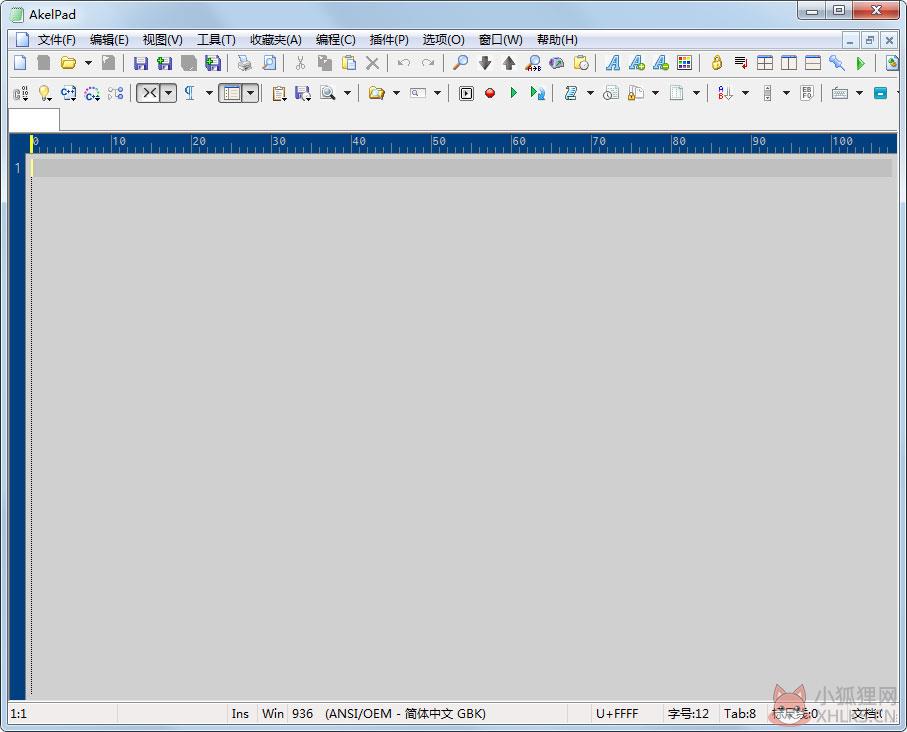Open the 收藏夹(A) menu
Screen dimensions: 907x732
(x=275, y=39)
